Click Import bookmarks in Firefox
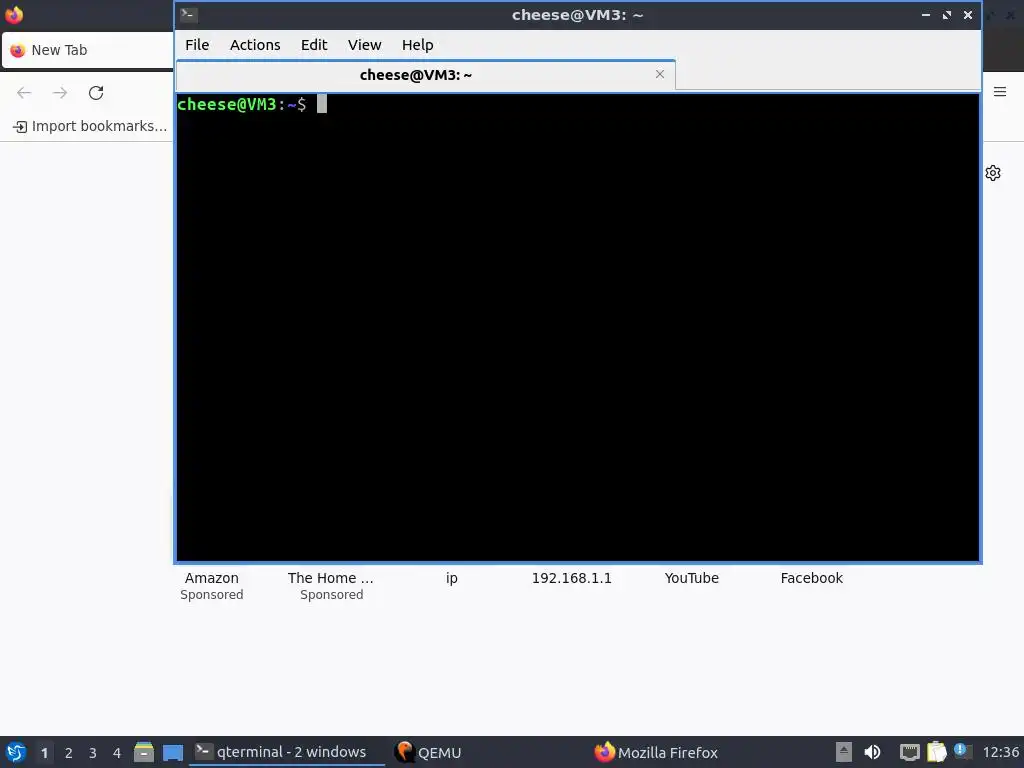Image resolution: width=1024 pixels, height=768 pixels. tap(90, 126)
